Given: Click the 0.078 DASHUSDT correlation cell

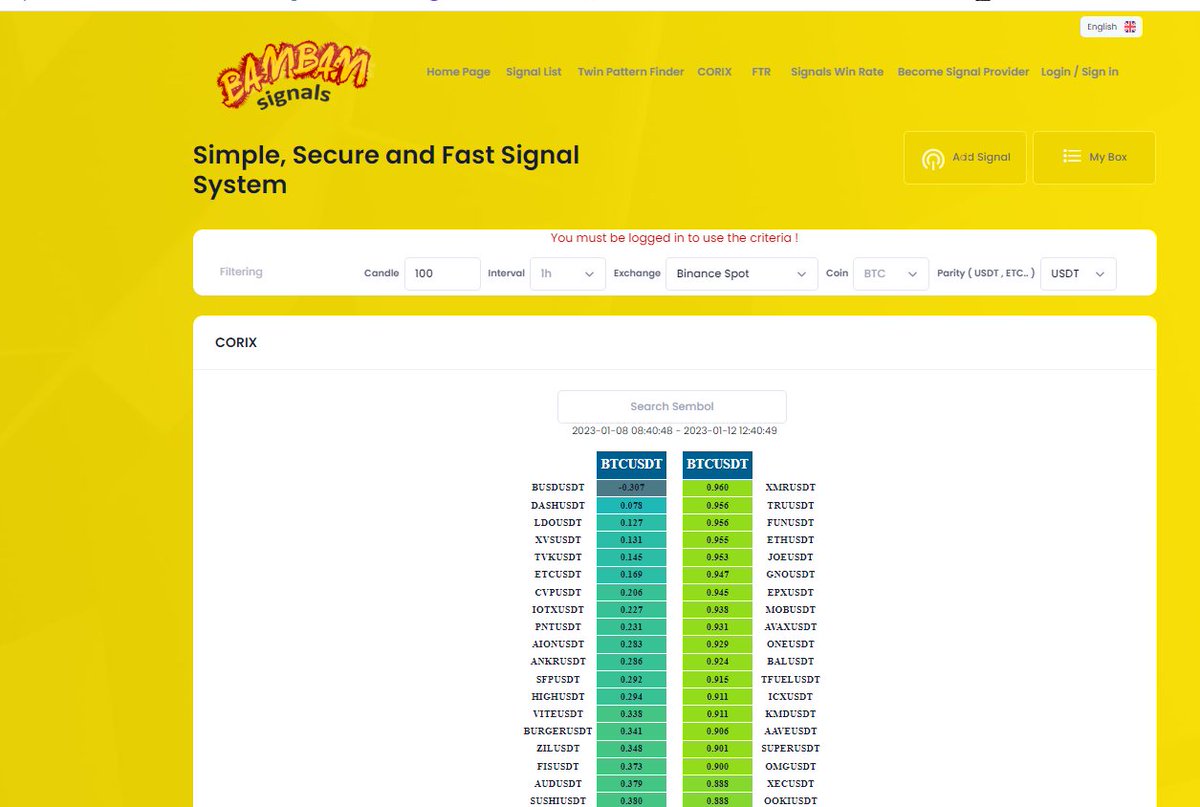Looking at the screenshot, I should (x=631, y=505).
